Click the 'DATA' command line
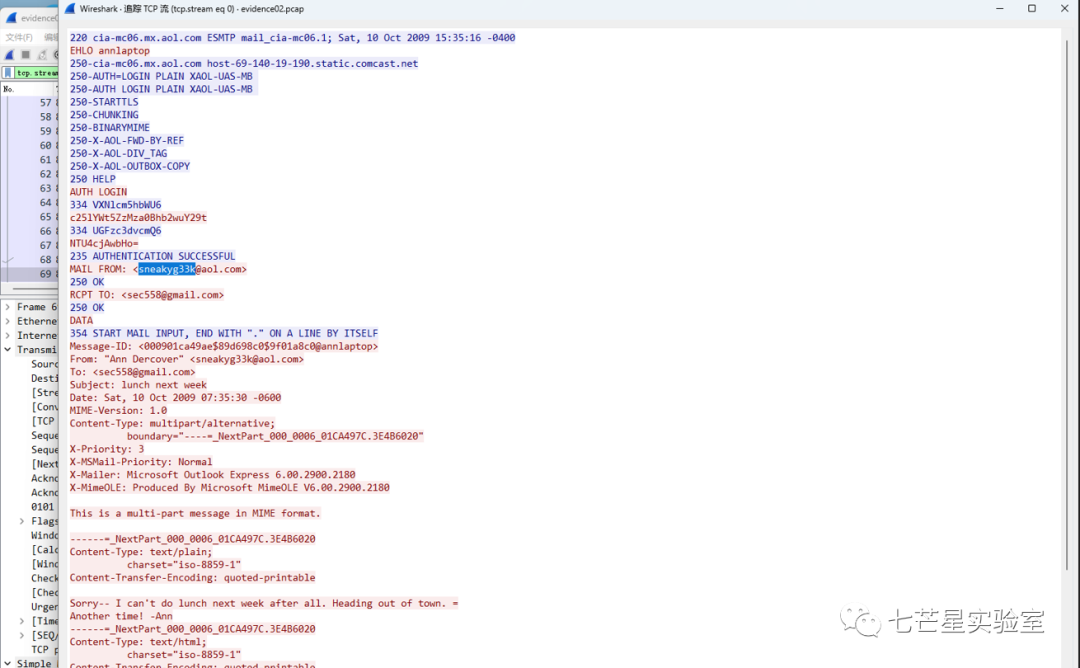Viewport: 1080px width, 668px height. (81, 320)
